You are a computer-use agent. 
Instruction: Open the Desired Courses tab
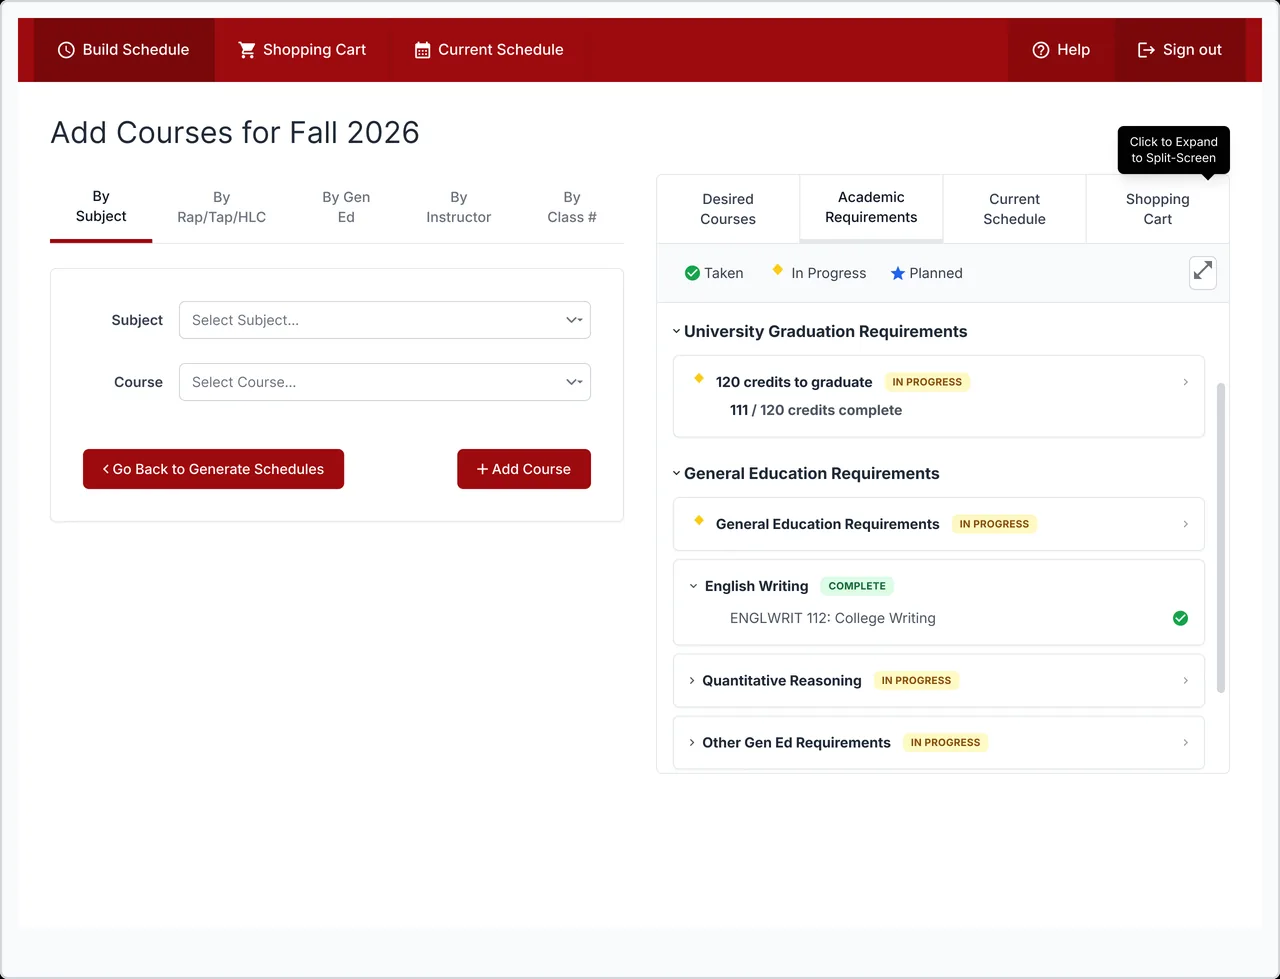pos(728,209)
